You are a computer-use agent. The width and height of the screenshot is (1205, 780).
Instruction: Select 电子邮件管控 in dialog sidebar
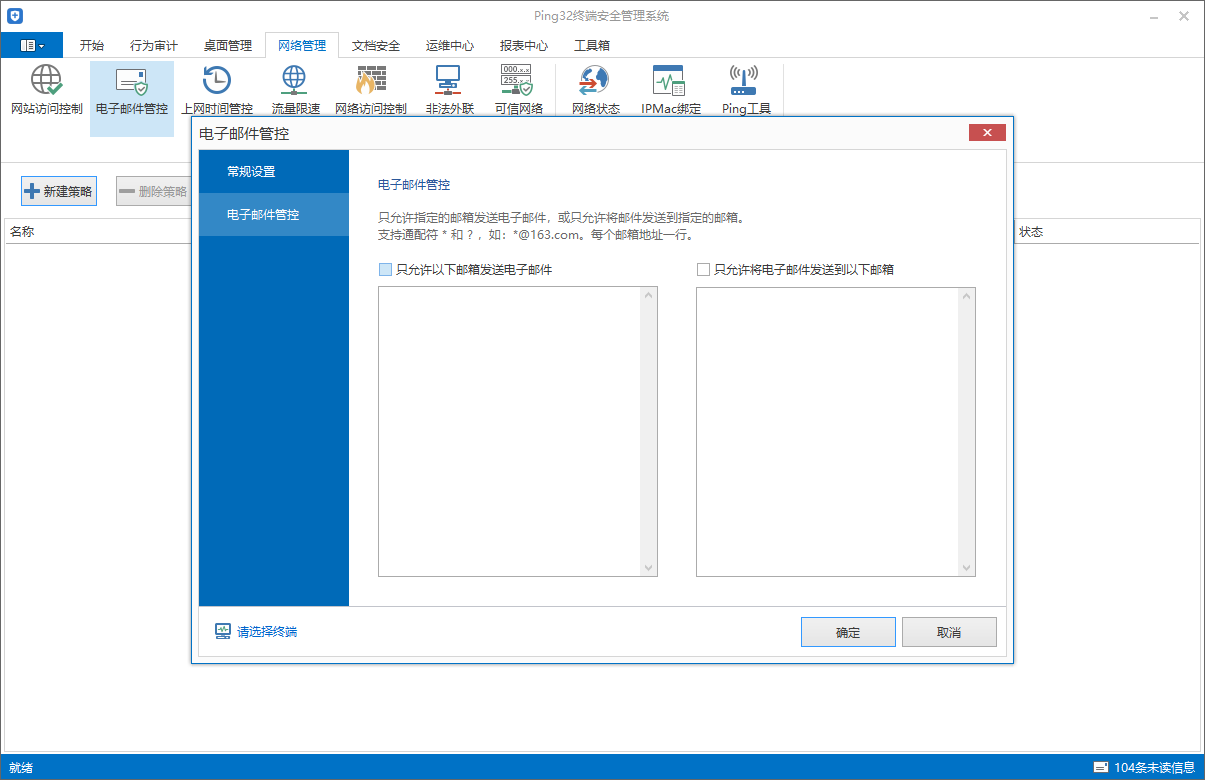(x=274, y=215)
